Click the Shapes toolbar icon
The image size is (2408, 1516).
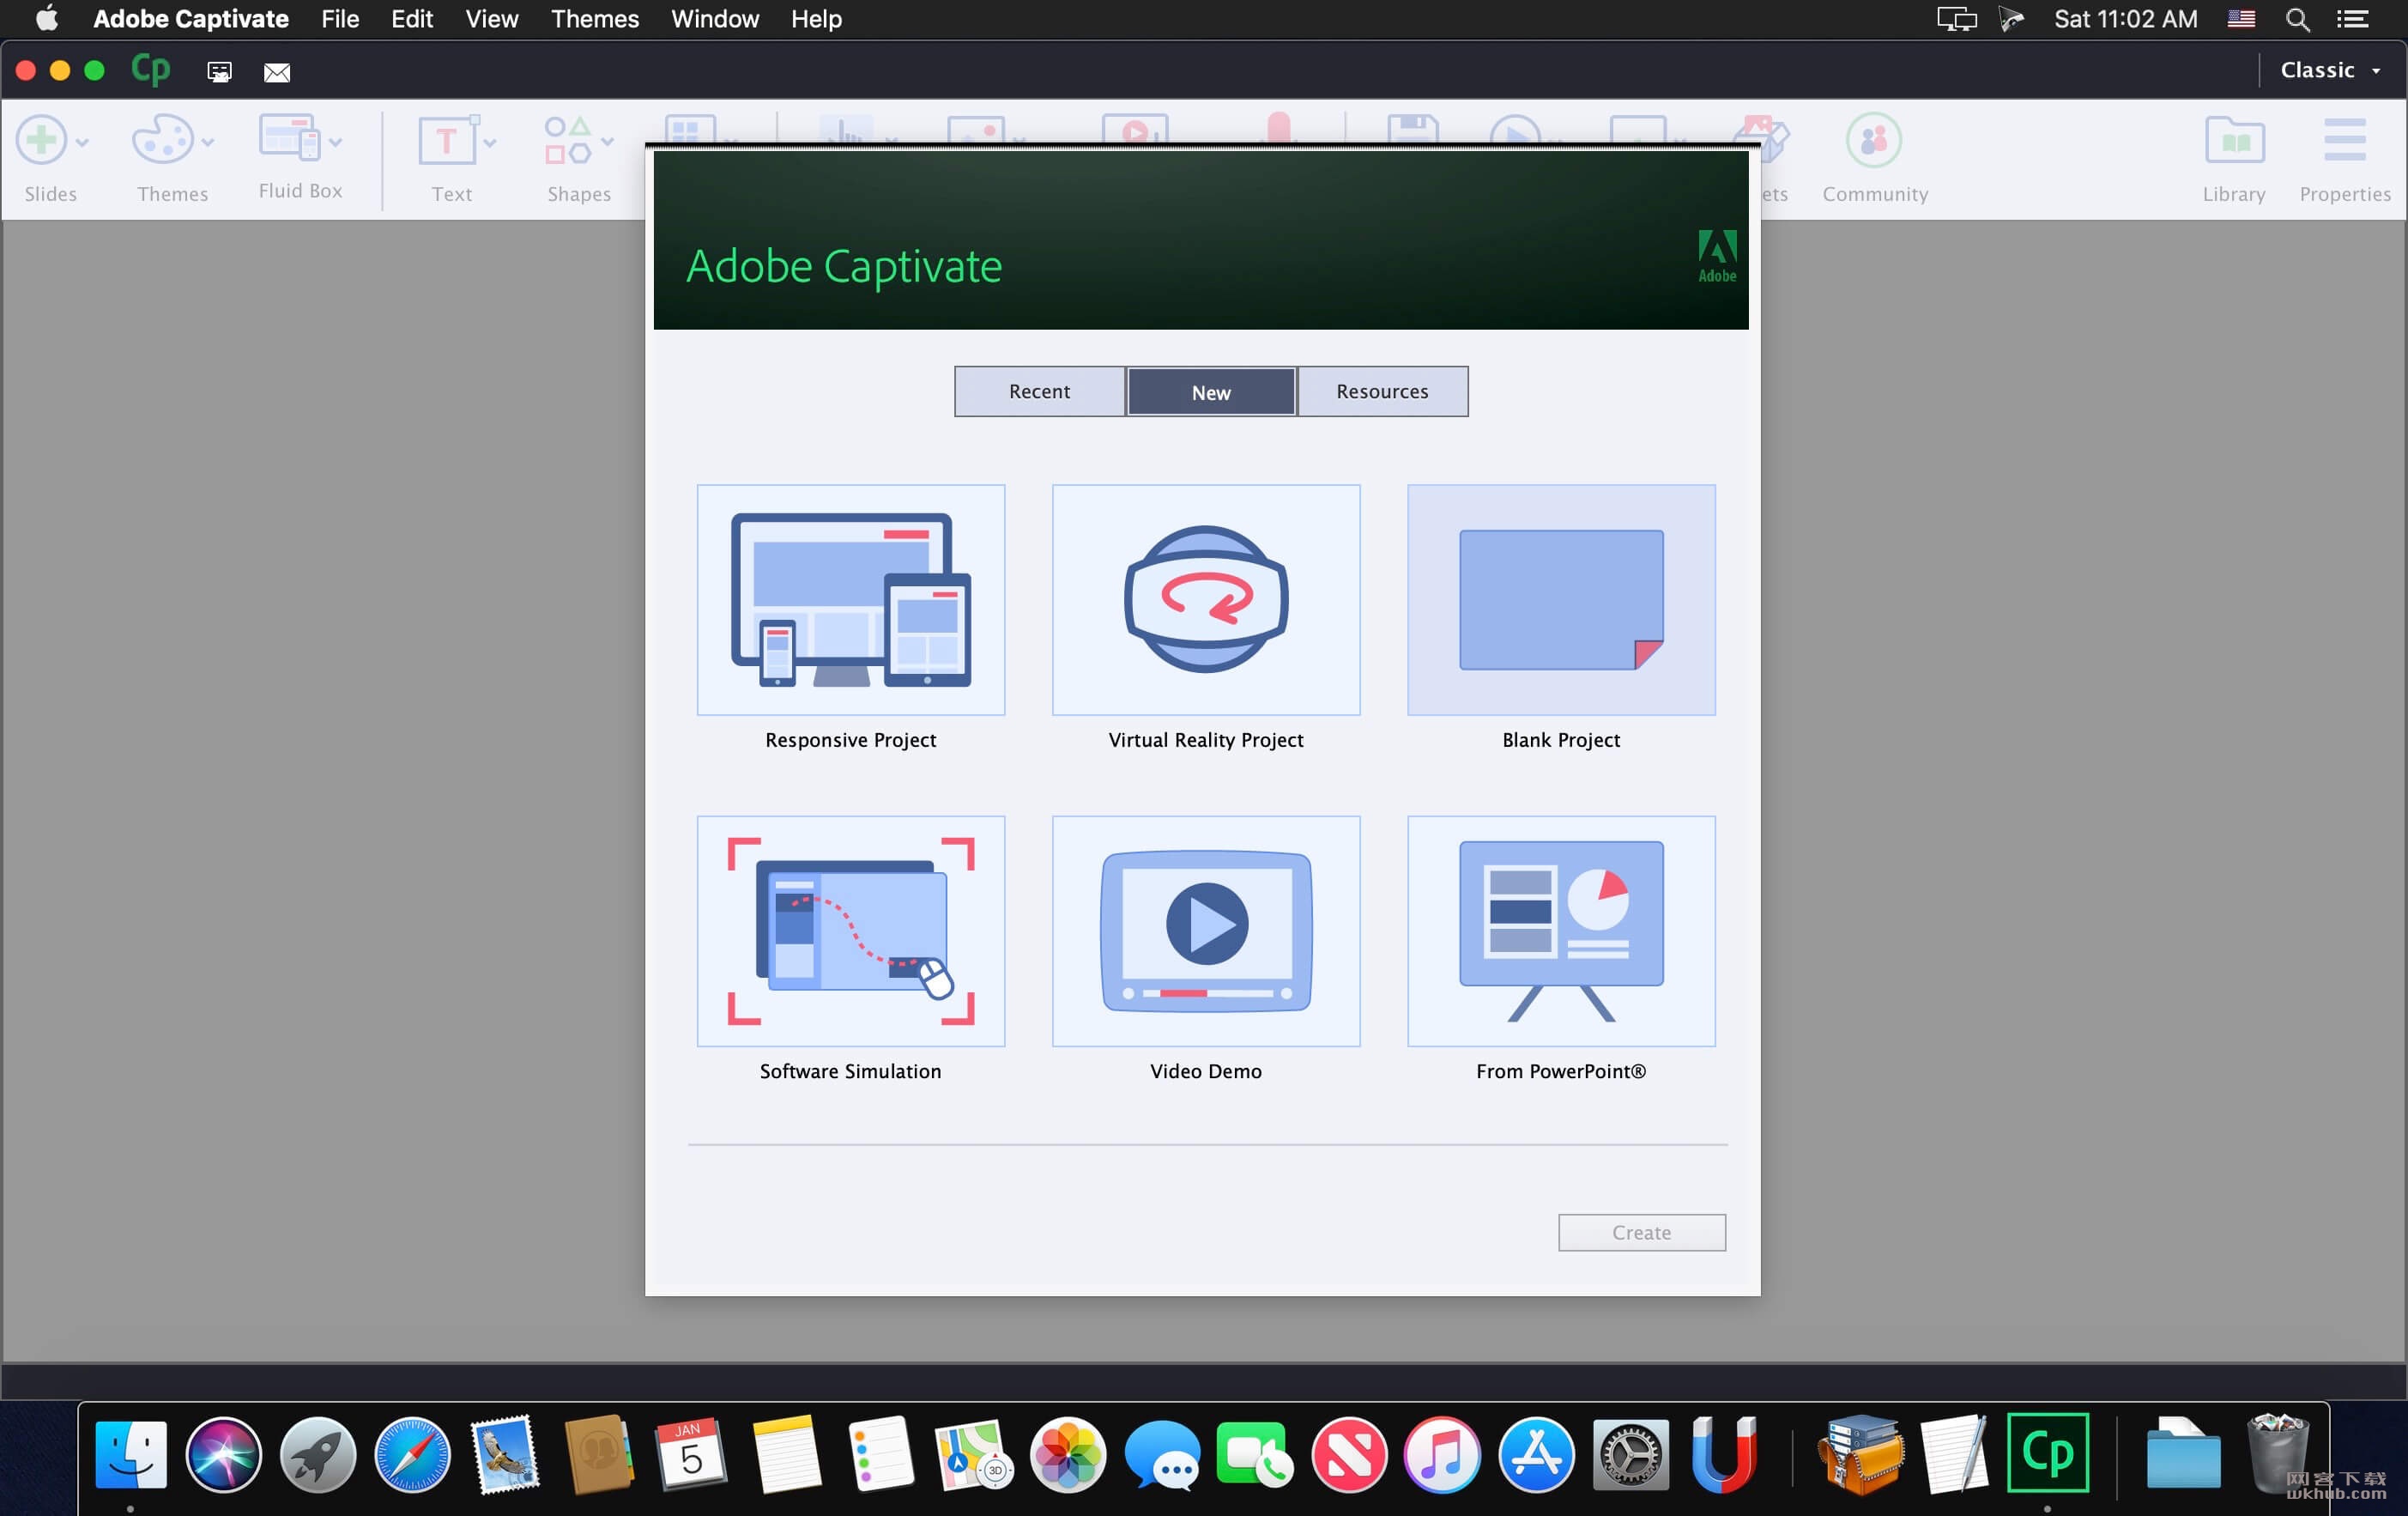567,141
